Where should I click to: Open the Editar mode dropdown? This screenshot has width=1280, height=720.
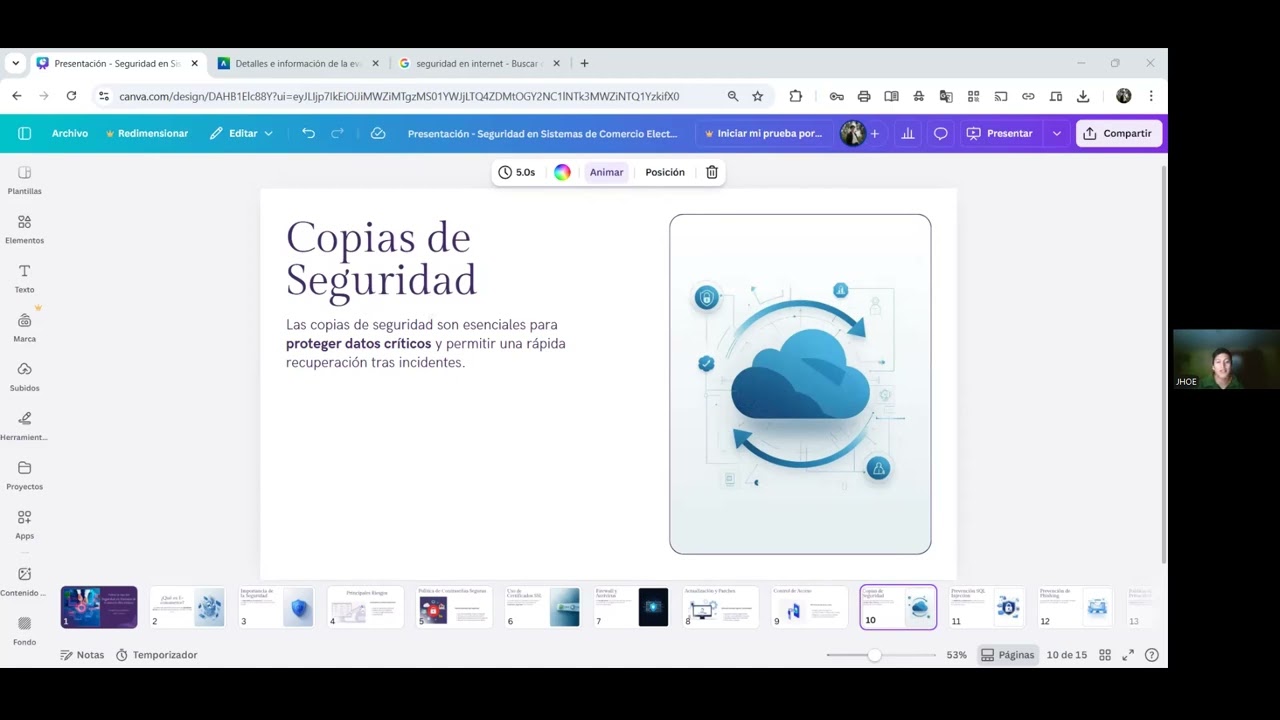point(241,133)
